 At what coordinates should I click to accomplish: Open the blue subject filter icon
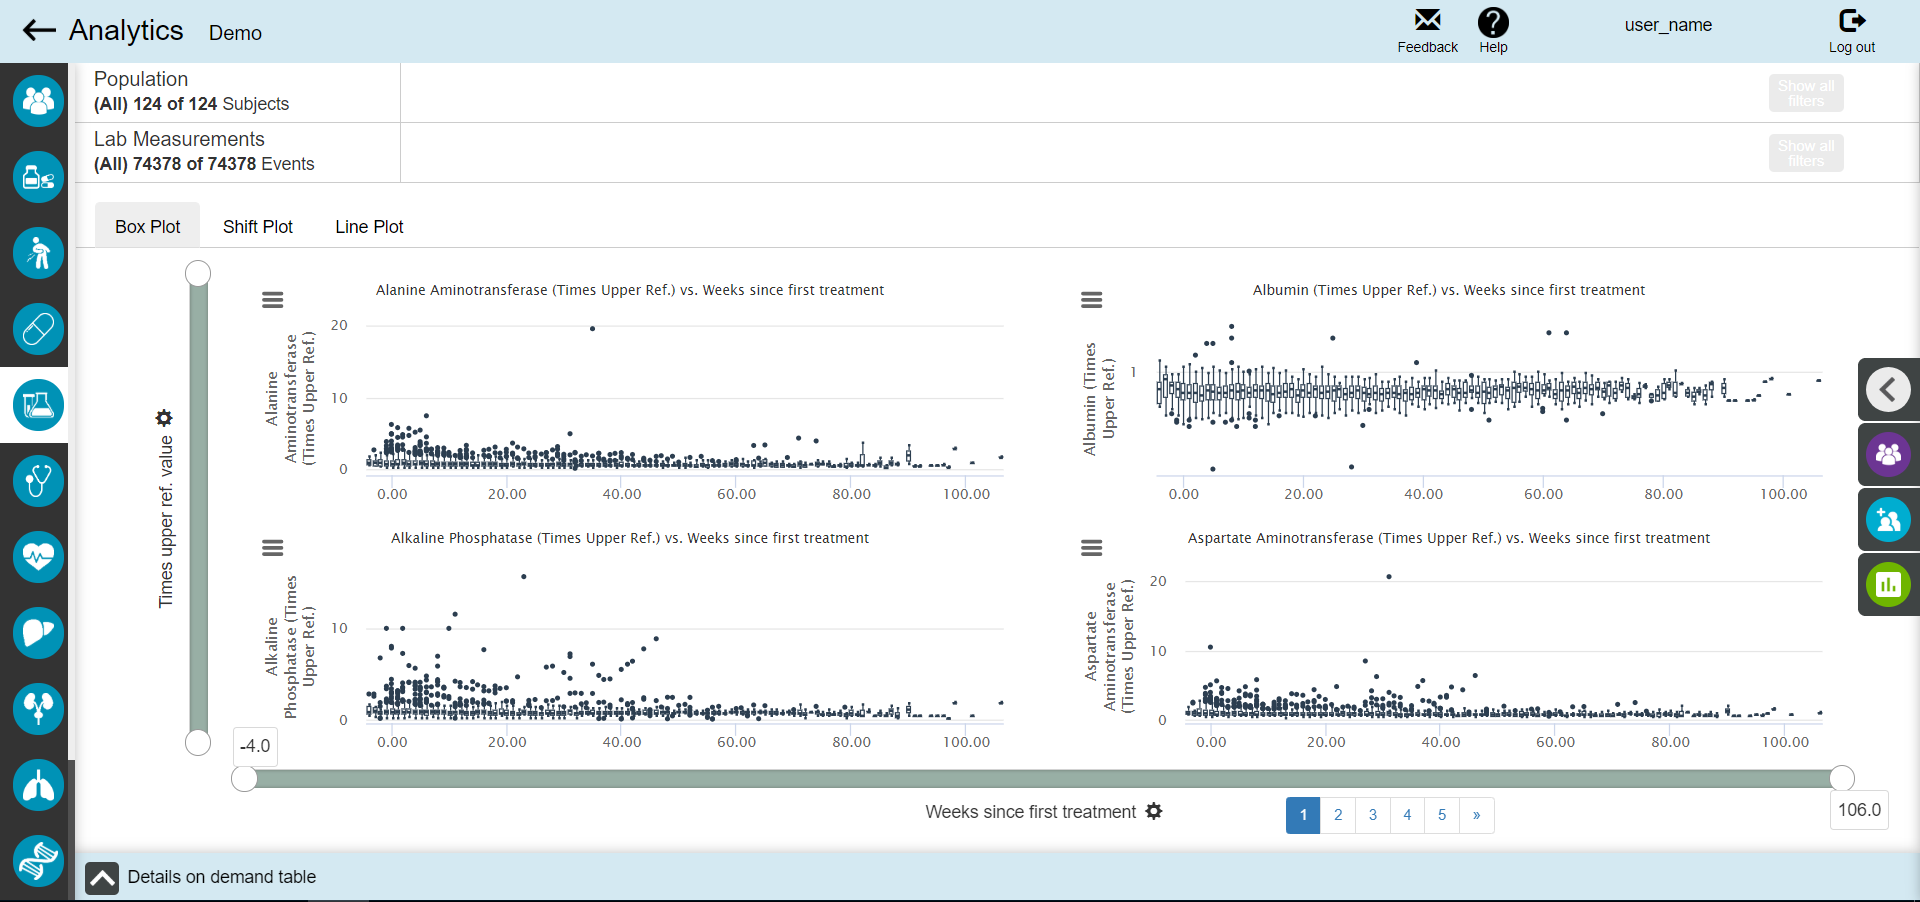click(x=1888, y=519)
